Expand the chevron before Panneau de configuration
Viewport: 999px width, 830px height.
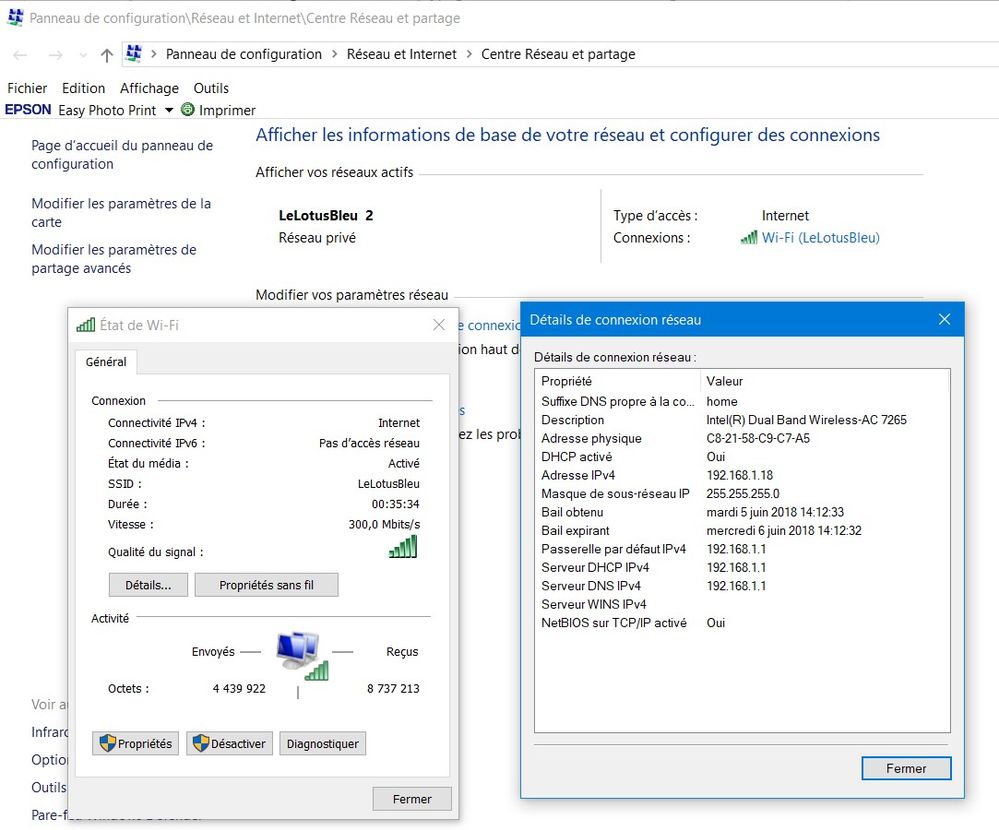click(x=154, y=54)
